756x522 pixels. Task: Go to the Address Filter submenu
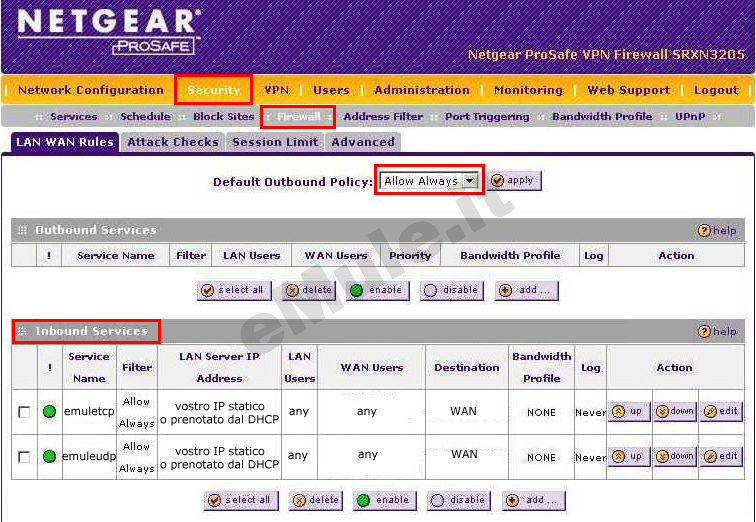click(383, 117)
